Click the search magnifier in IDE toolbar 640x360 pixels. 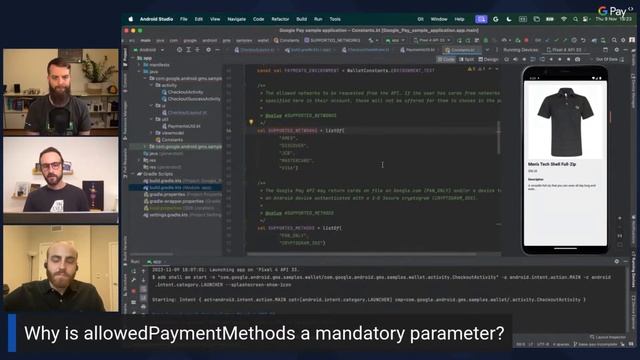click(x=614, y=40)
